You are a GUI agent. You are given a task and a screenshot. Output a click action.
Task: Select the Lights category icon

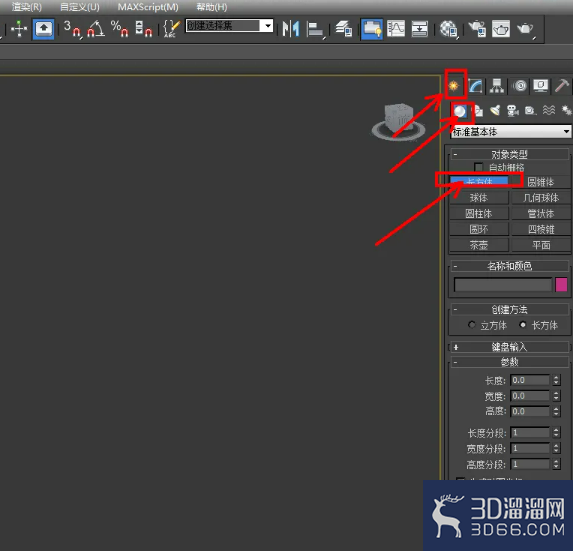pos(495,111)
